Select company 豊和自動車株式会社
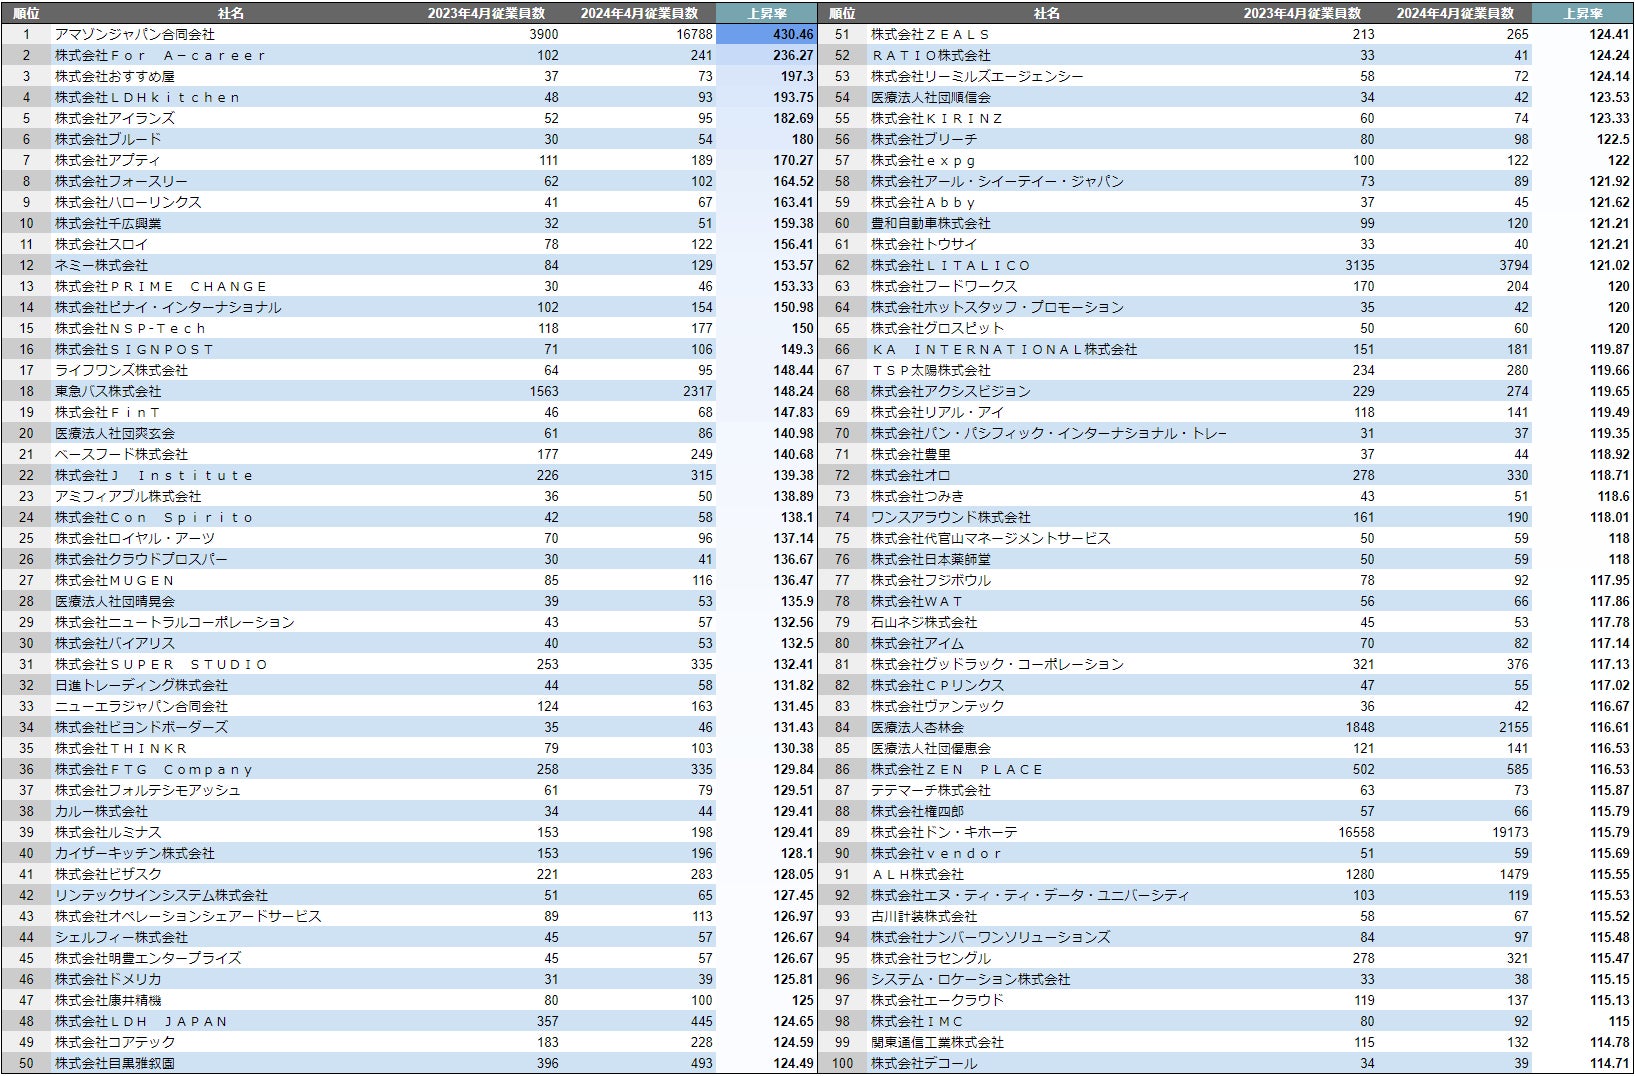Viewport: 1635px width, 1076px height. [931, 223]
